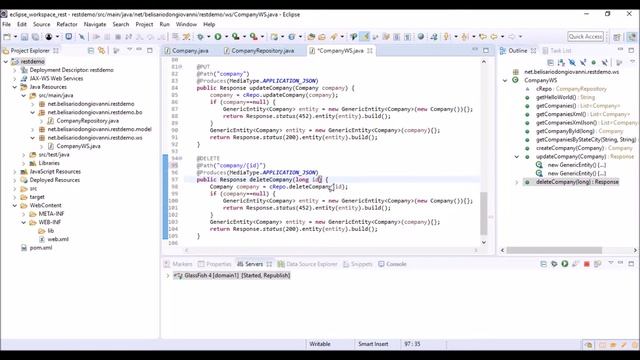Click Collapse All icon in Outline view

pyautogui.click(x=550, y=62)
